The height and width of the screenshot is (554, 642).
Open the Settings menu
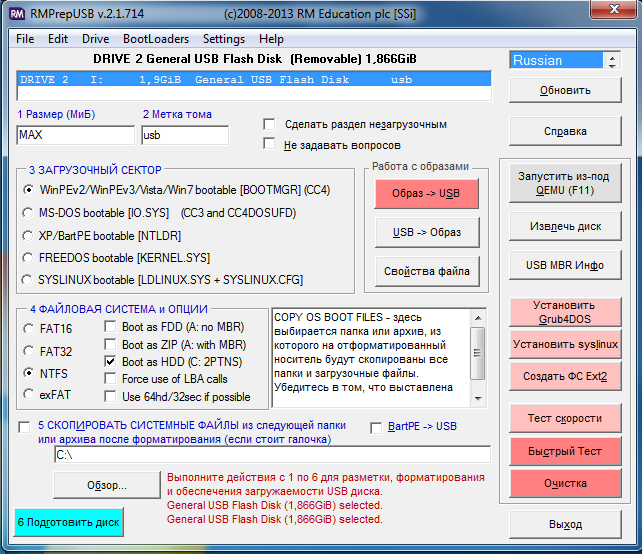[x=223, y=39]
